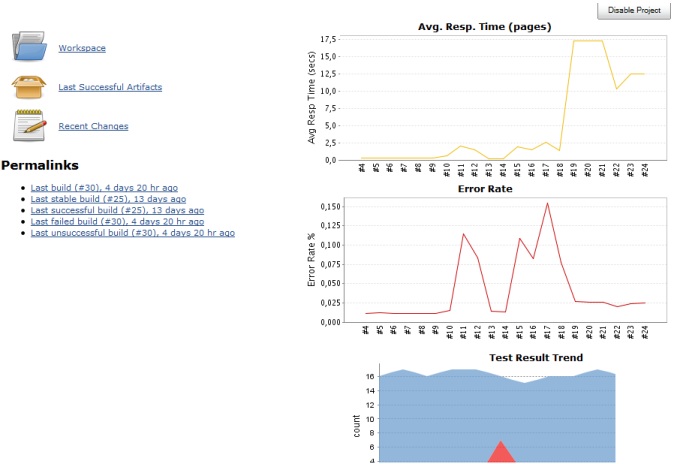Click the Last Successful Artifacts box icon
677x464 pixels.
pyautogui.click(x=28, y=87)
